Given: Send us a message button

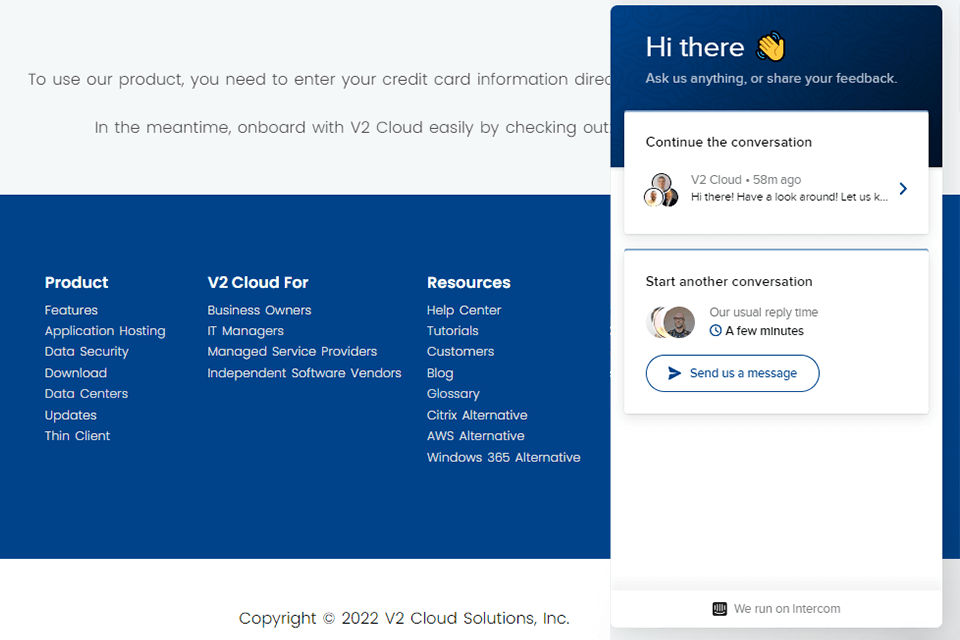Looking at the screenshot, I should coord(732,373).
